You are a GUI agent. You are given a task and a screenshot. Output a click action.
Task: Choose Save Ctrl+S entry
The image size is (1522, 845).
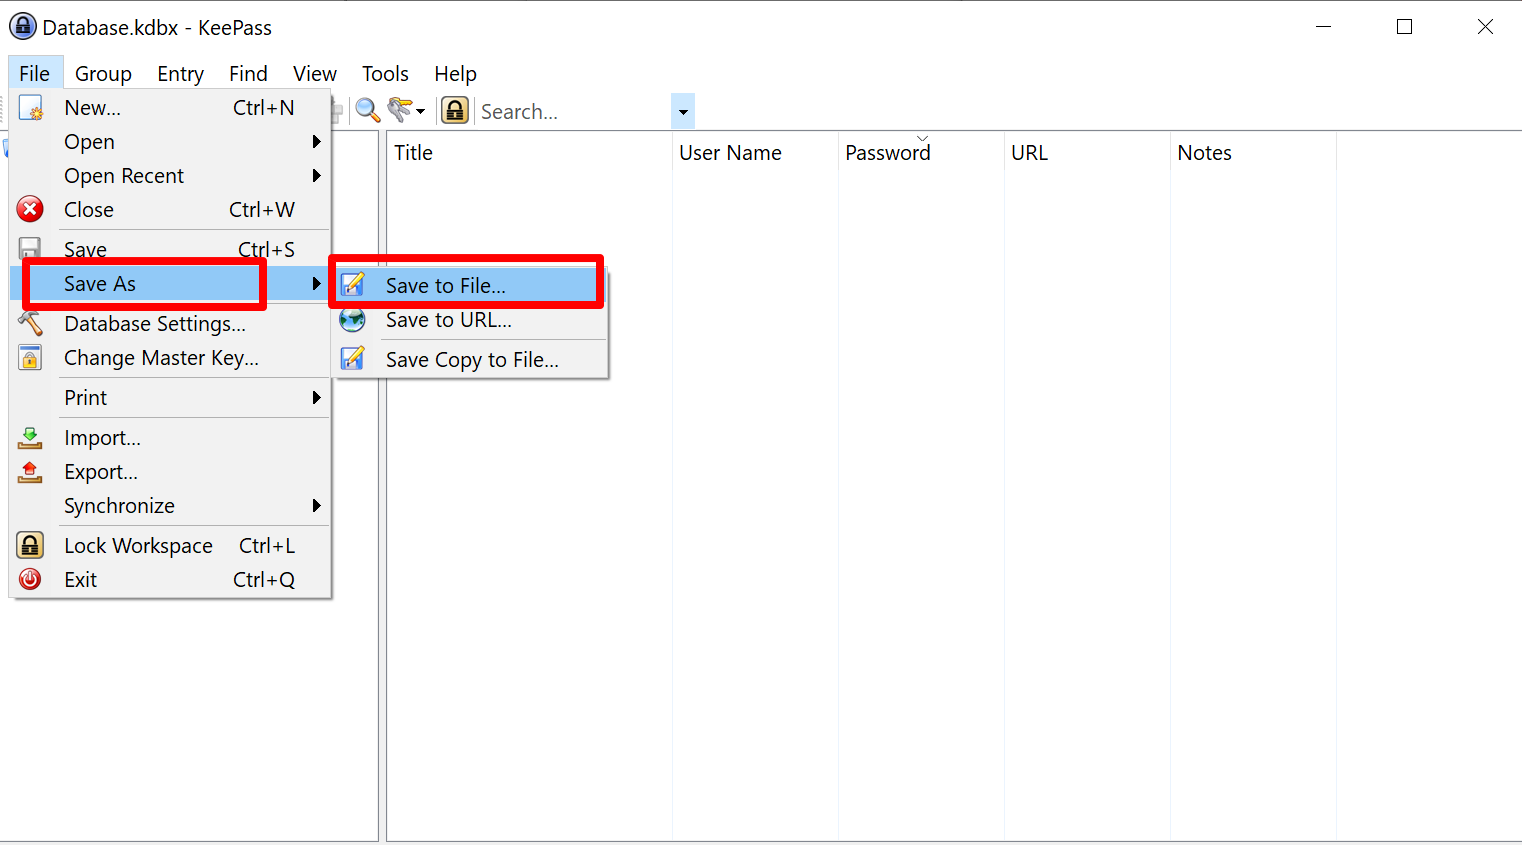coord(170,249)
